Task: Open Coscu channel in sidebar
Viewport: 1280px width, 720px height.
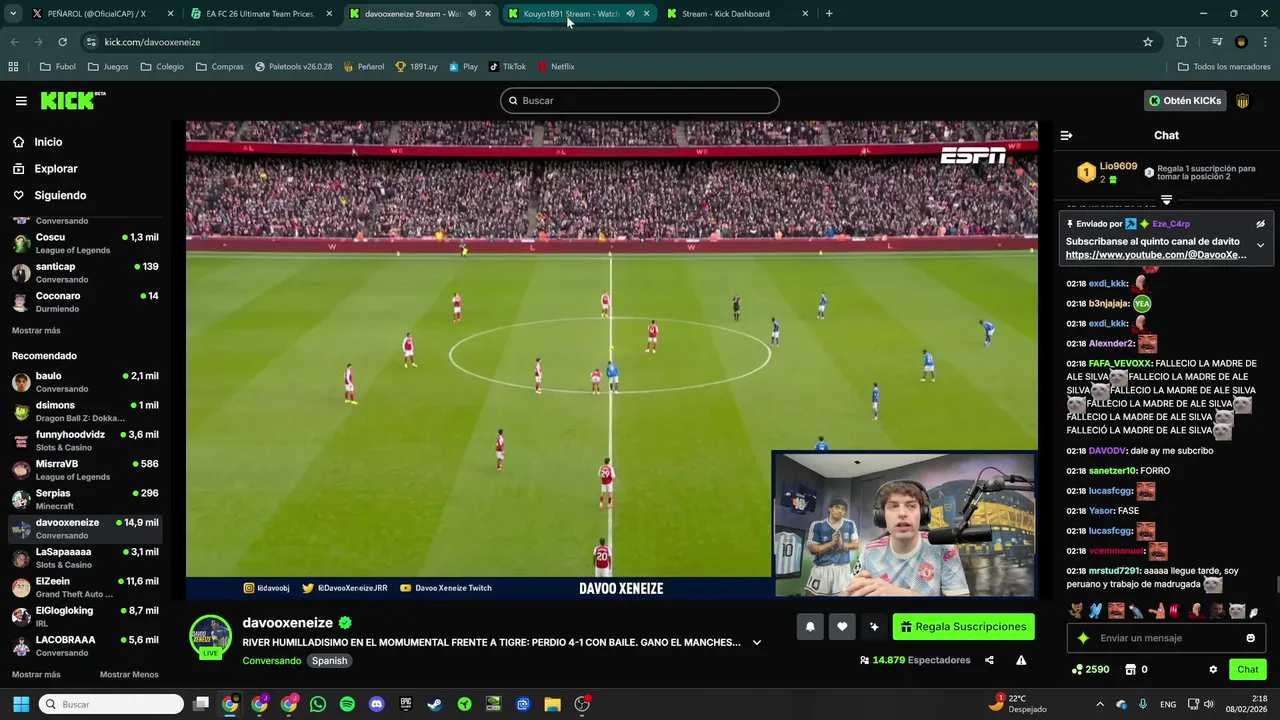Action: pos(85,243)
